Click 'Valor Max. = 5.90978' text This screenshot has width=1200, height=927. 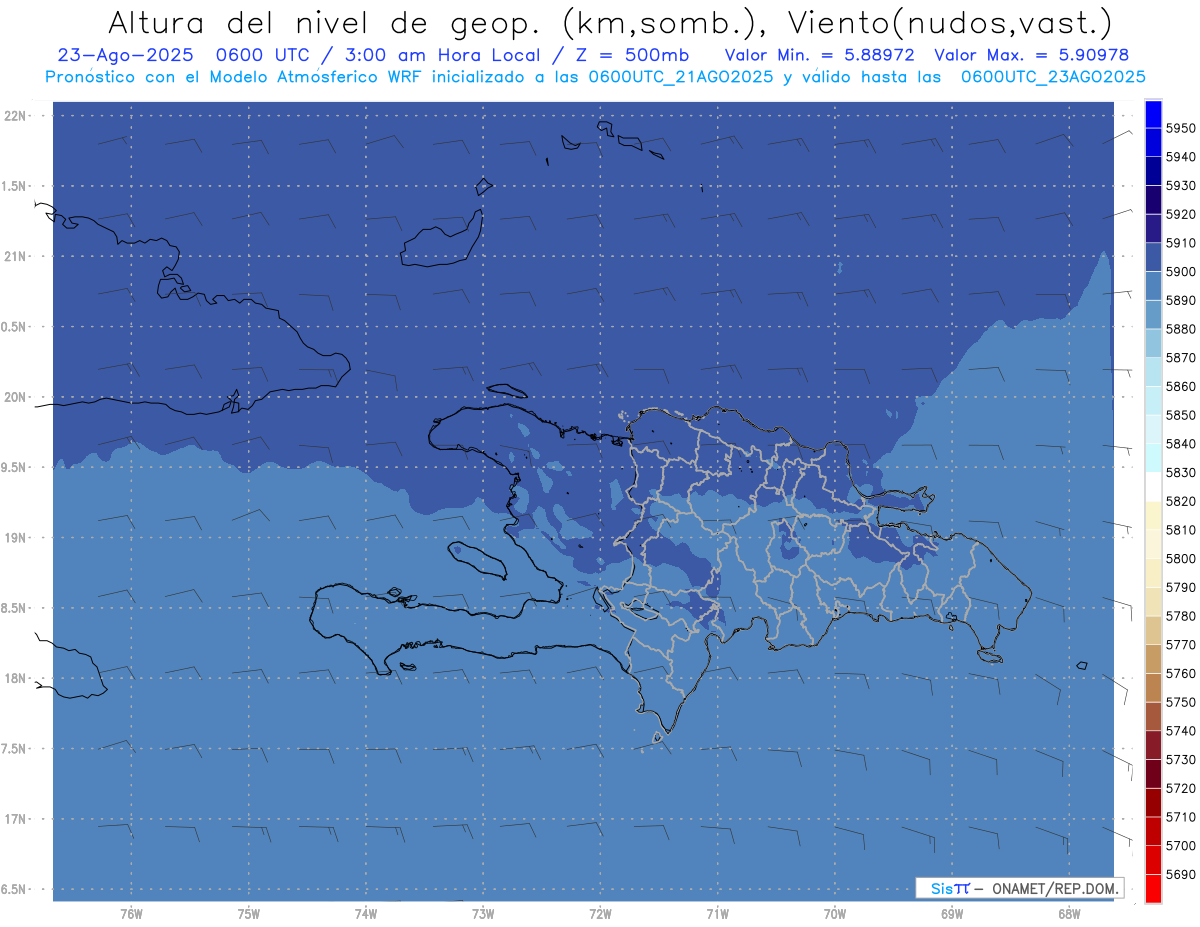[1032, 55]
